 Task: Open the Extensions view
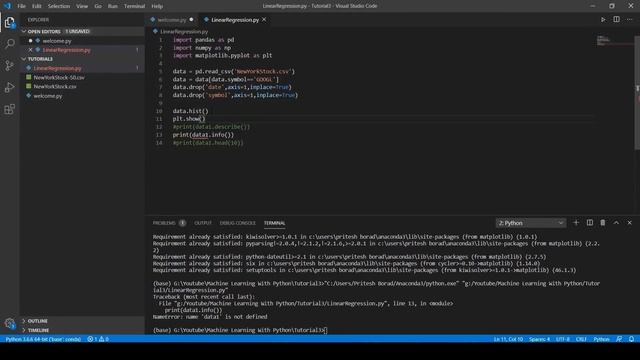point(9,109)
